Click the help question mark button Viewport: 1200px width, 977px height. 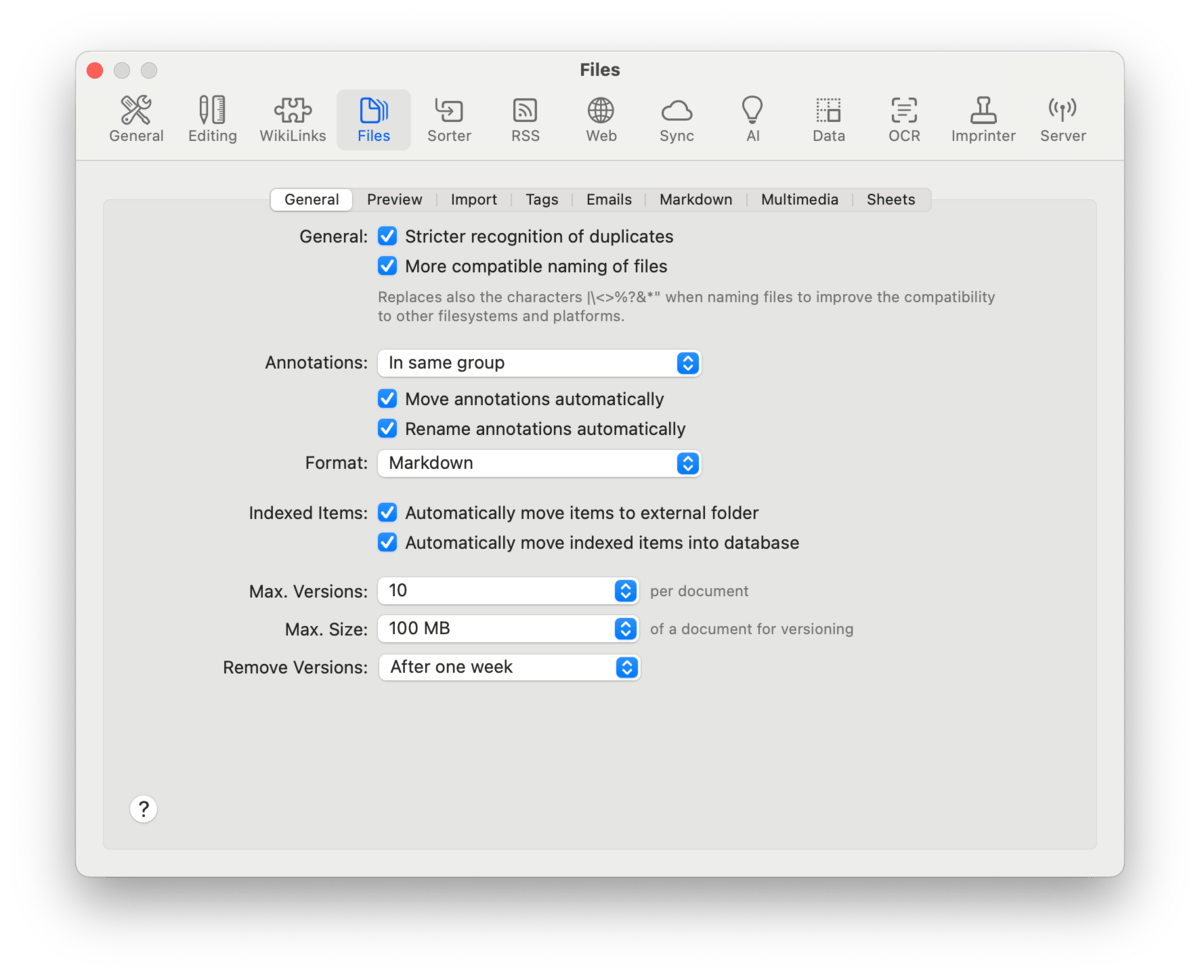pos(144,809)
